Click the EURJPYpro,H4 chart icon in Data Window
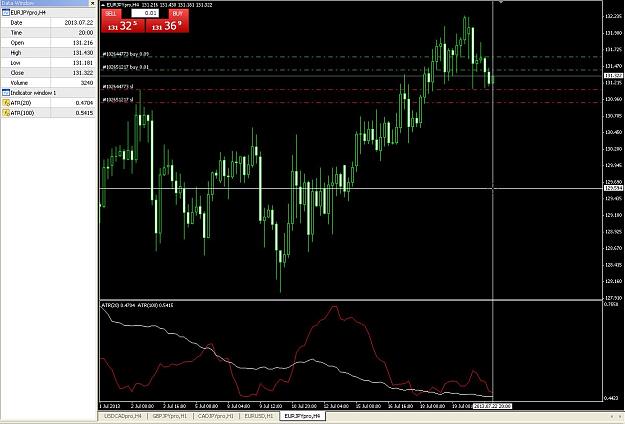Viewport: 625px width, 424px height. coord(6,13)
